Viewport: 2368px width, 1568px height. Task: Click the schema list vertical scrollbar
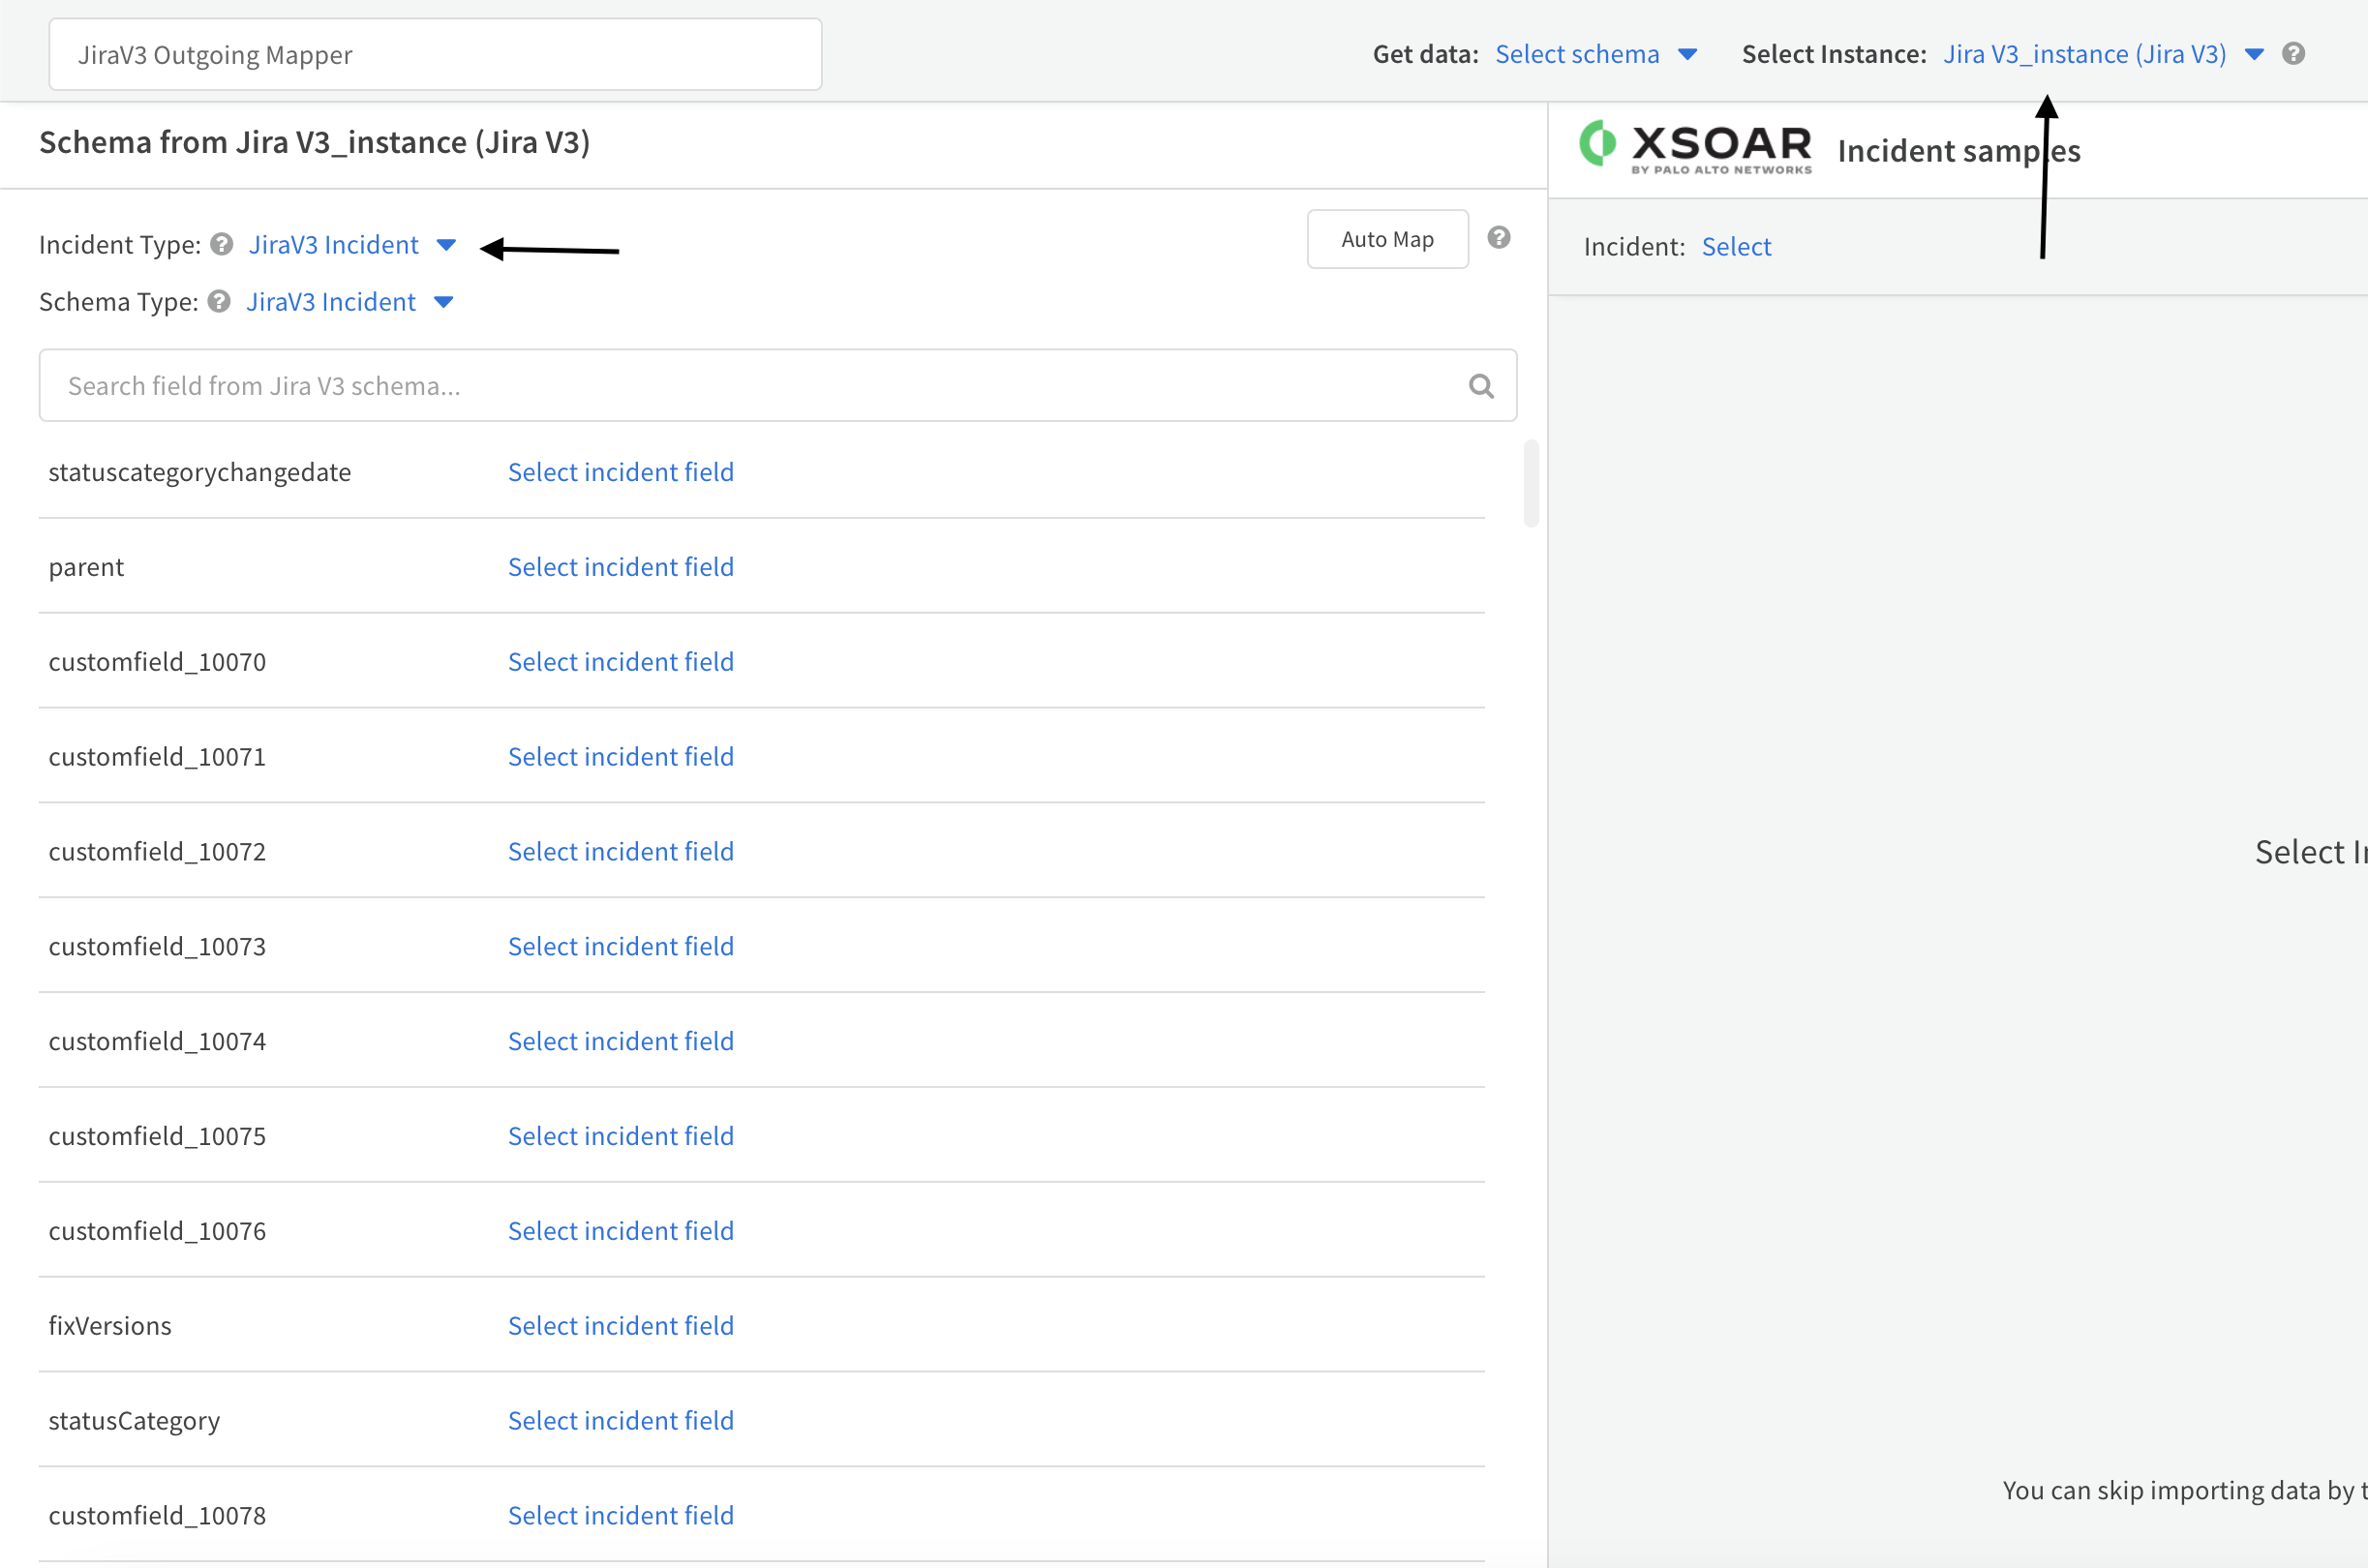tap(1530, 484)
